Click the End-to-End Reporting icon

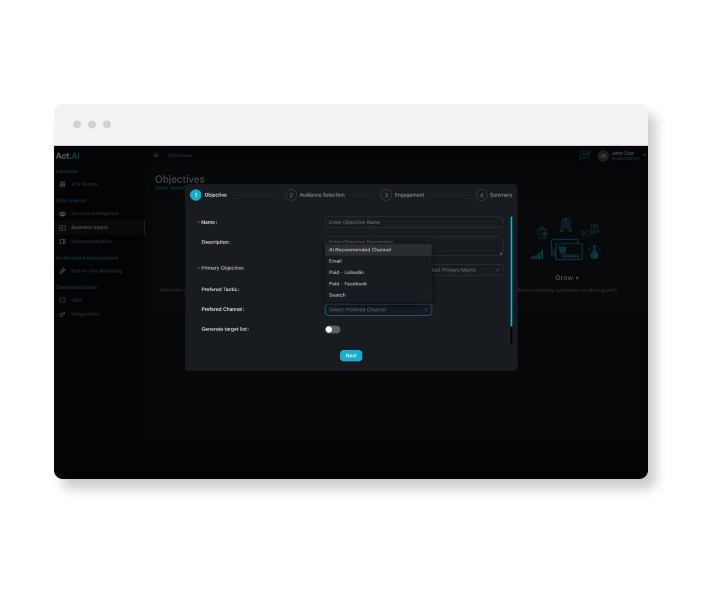coord(62,270)
